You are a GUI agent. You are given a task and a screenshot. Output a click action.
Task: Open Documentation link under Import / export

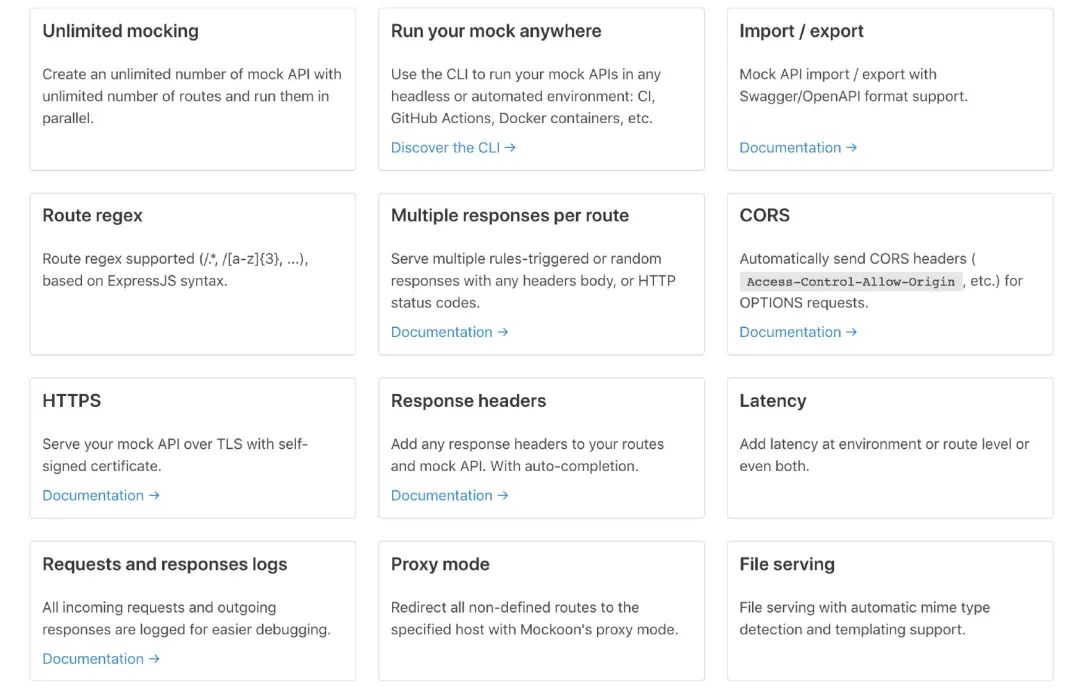797,148
